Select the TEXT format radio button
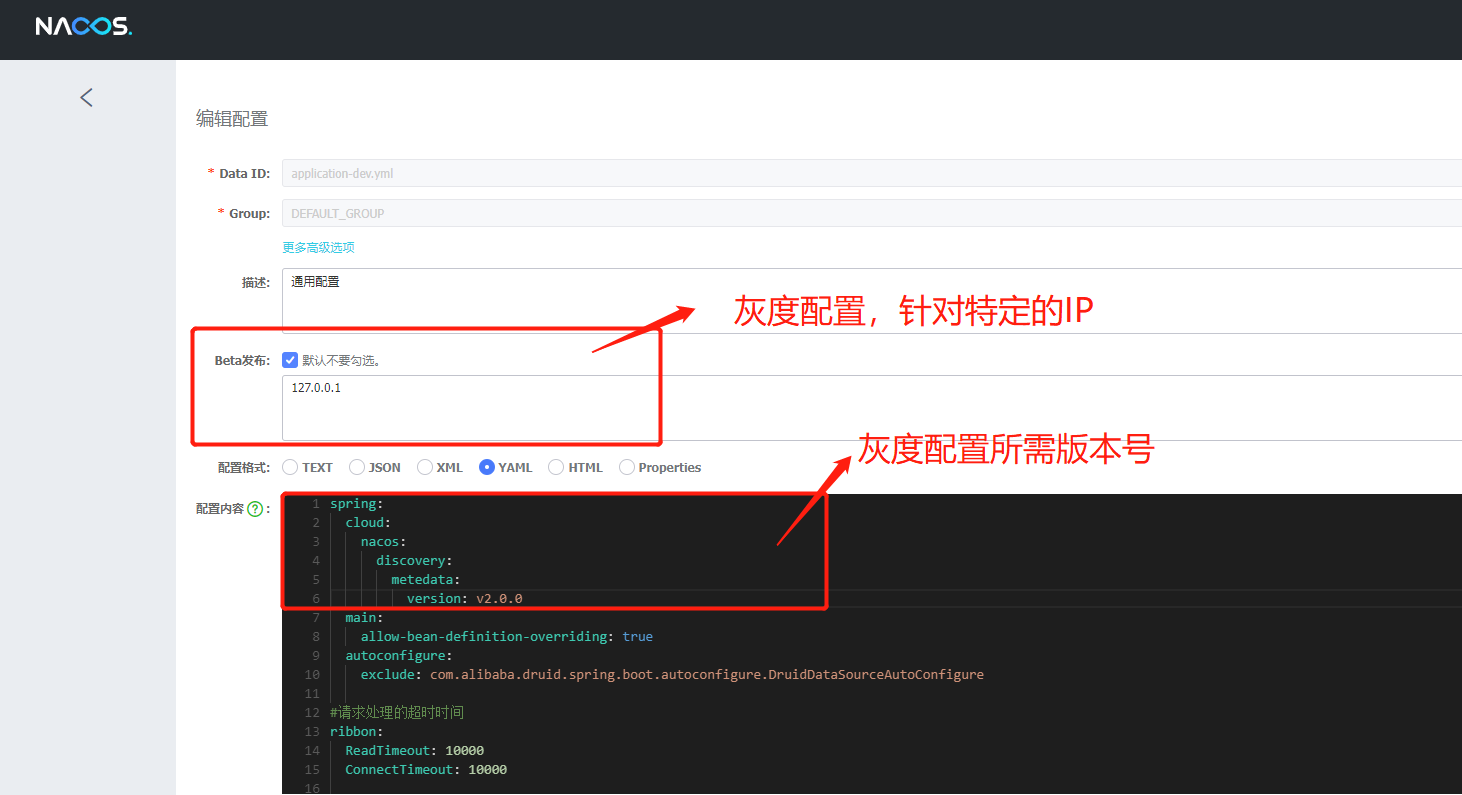The height and width of the screenshot is (795, 1462). [290, 467]
